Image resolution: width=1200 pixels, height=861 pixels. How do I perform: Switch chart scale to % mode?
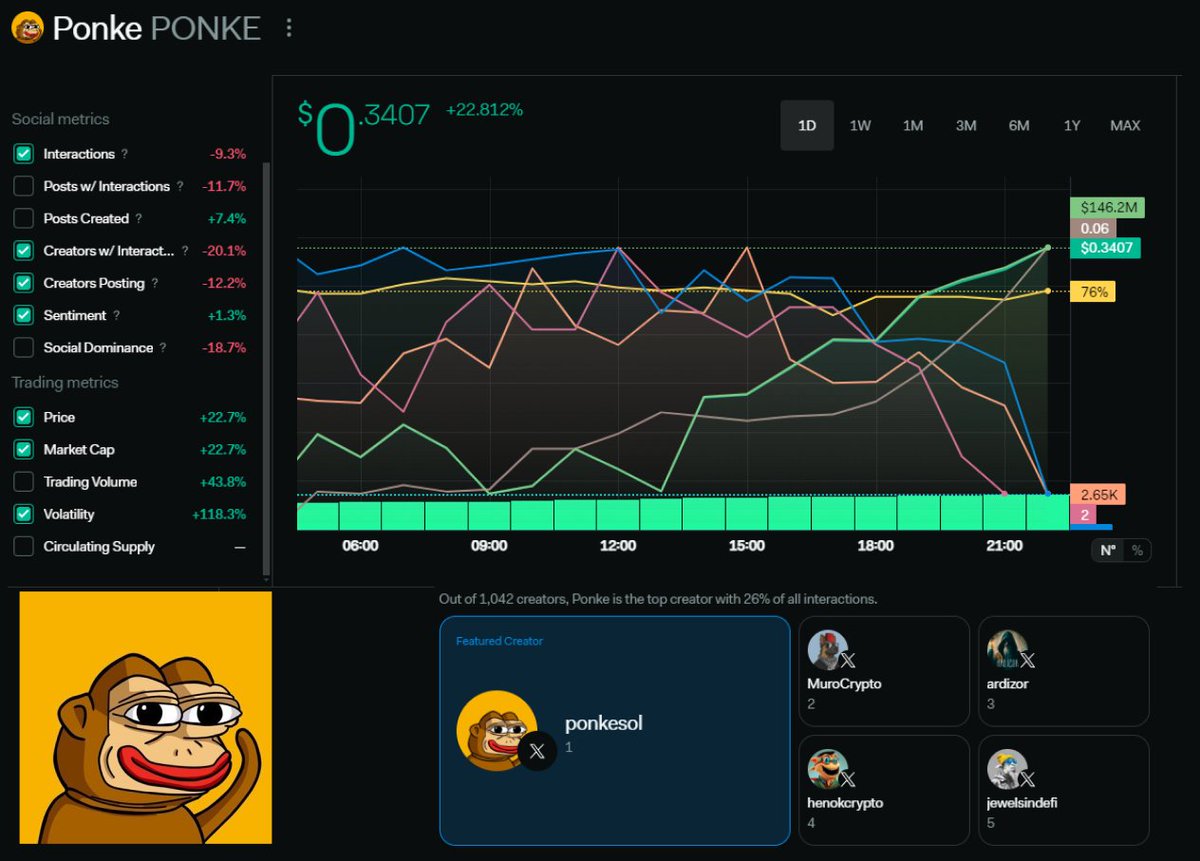[x=1137, y=550]
